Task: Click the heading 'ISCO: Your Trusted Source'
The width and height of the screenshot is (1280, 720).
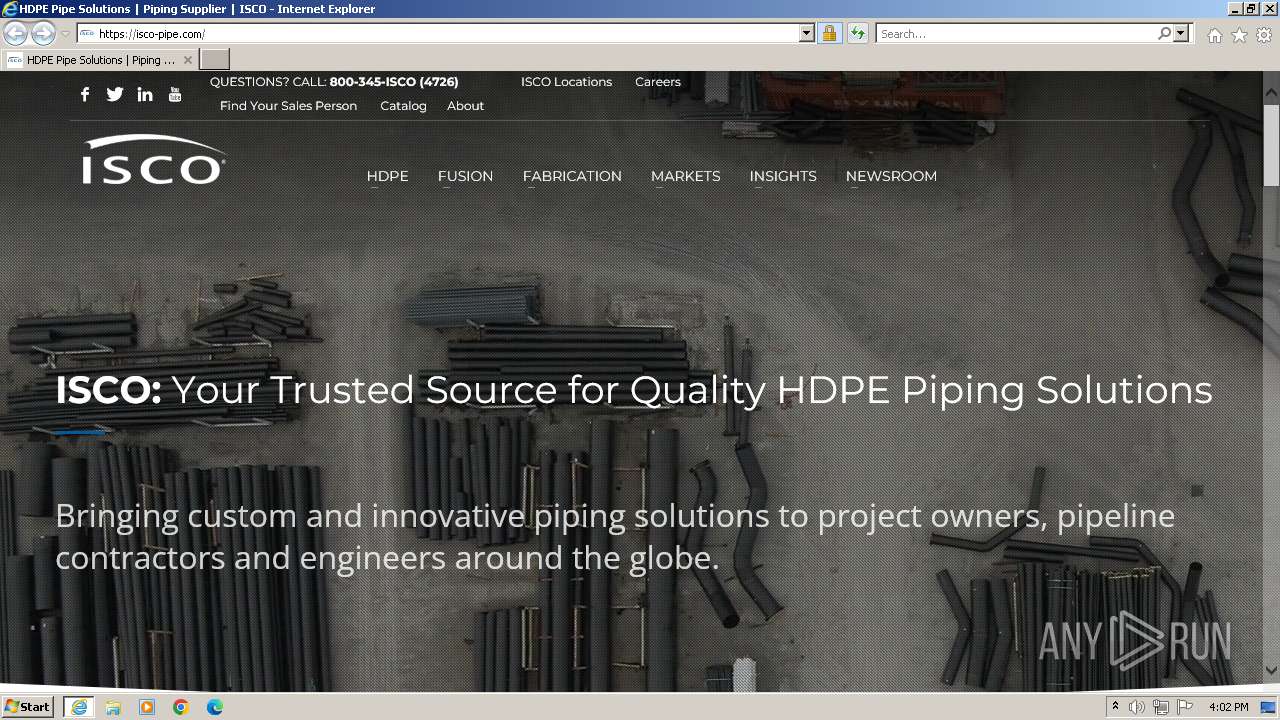Action: pyautogui.click(x=634, y=390)
